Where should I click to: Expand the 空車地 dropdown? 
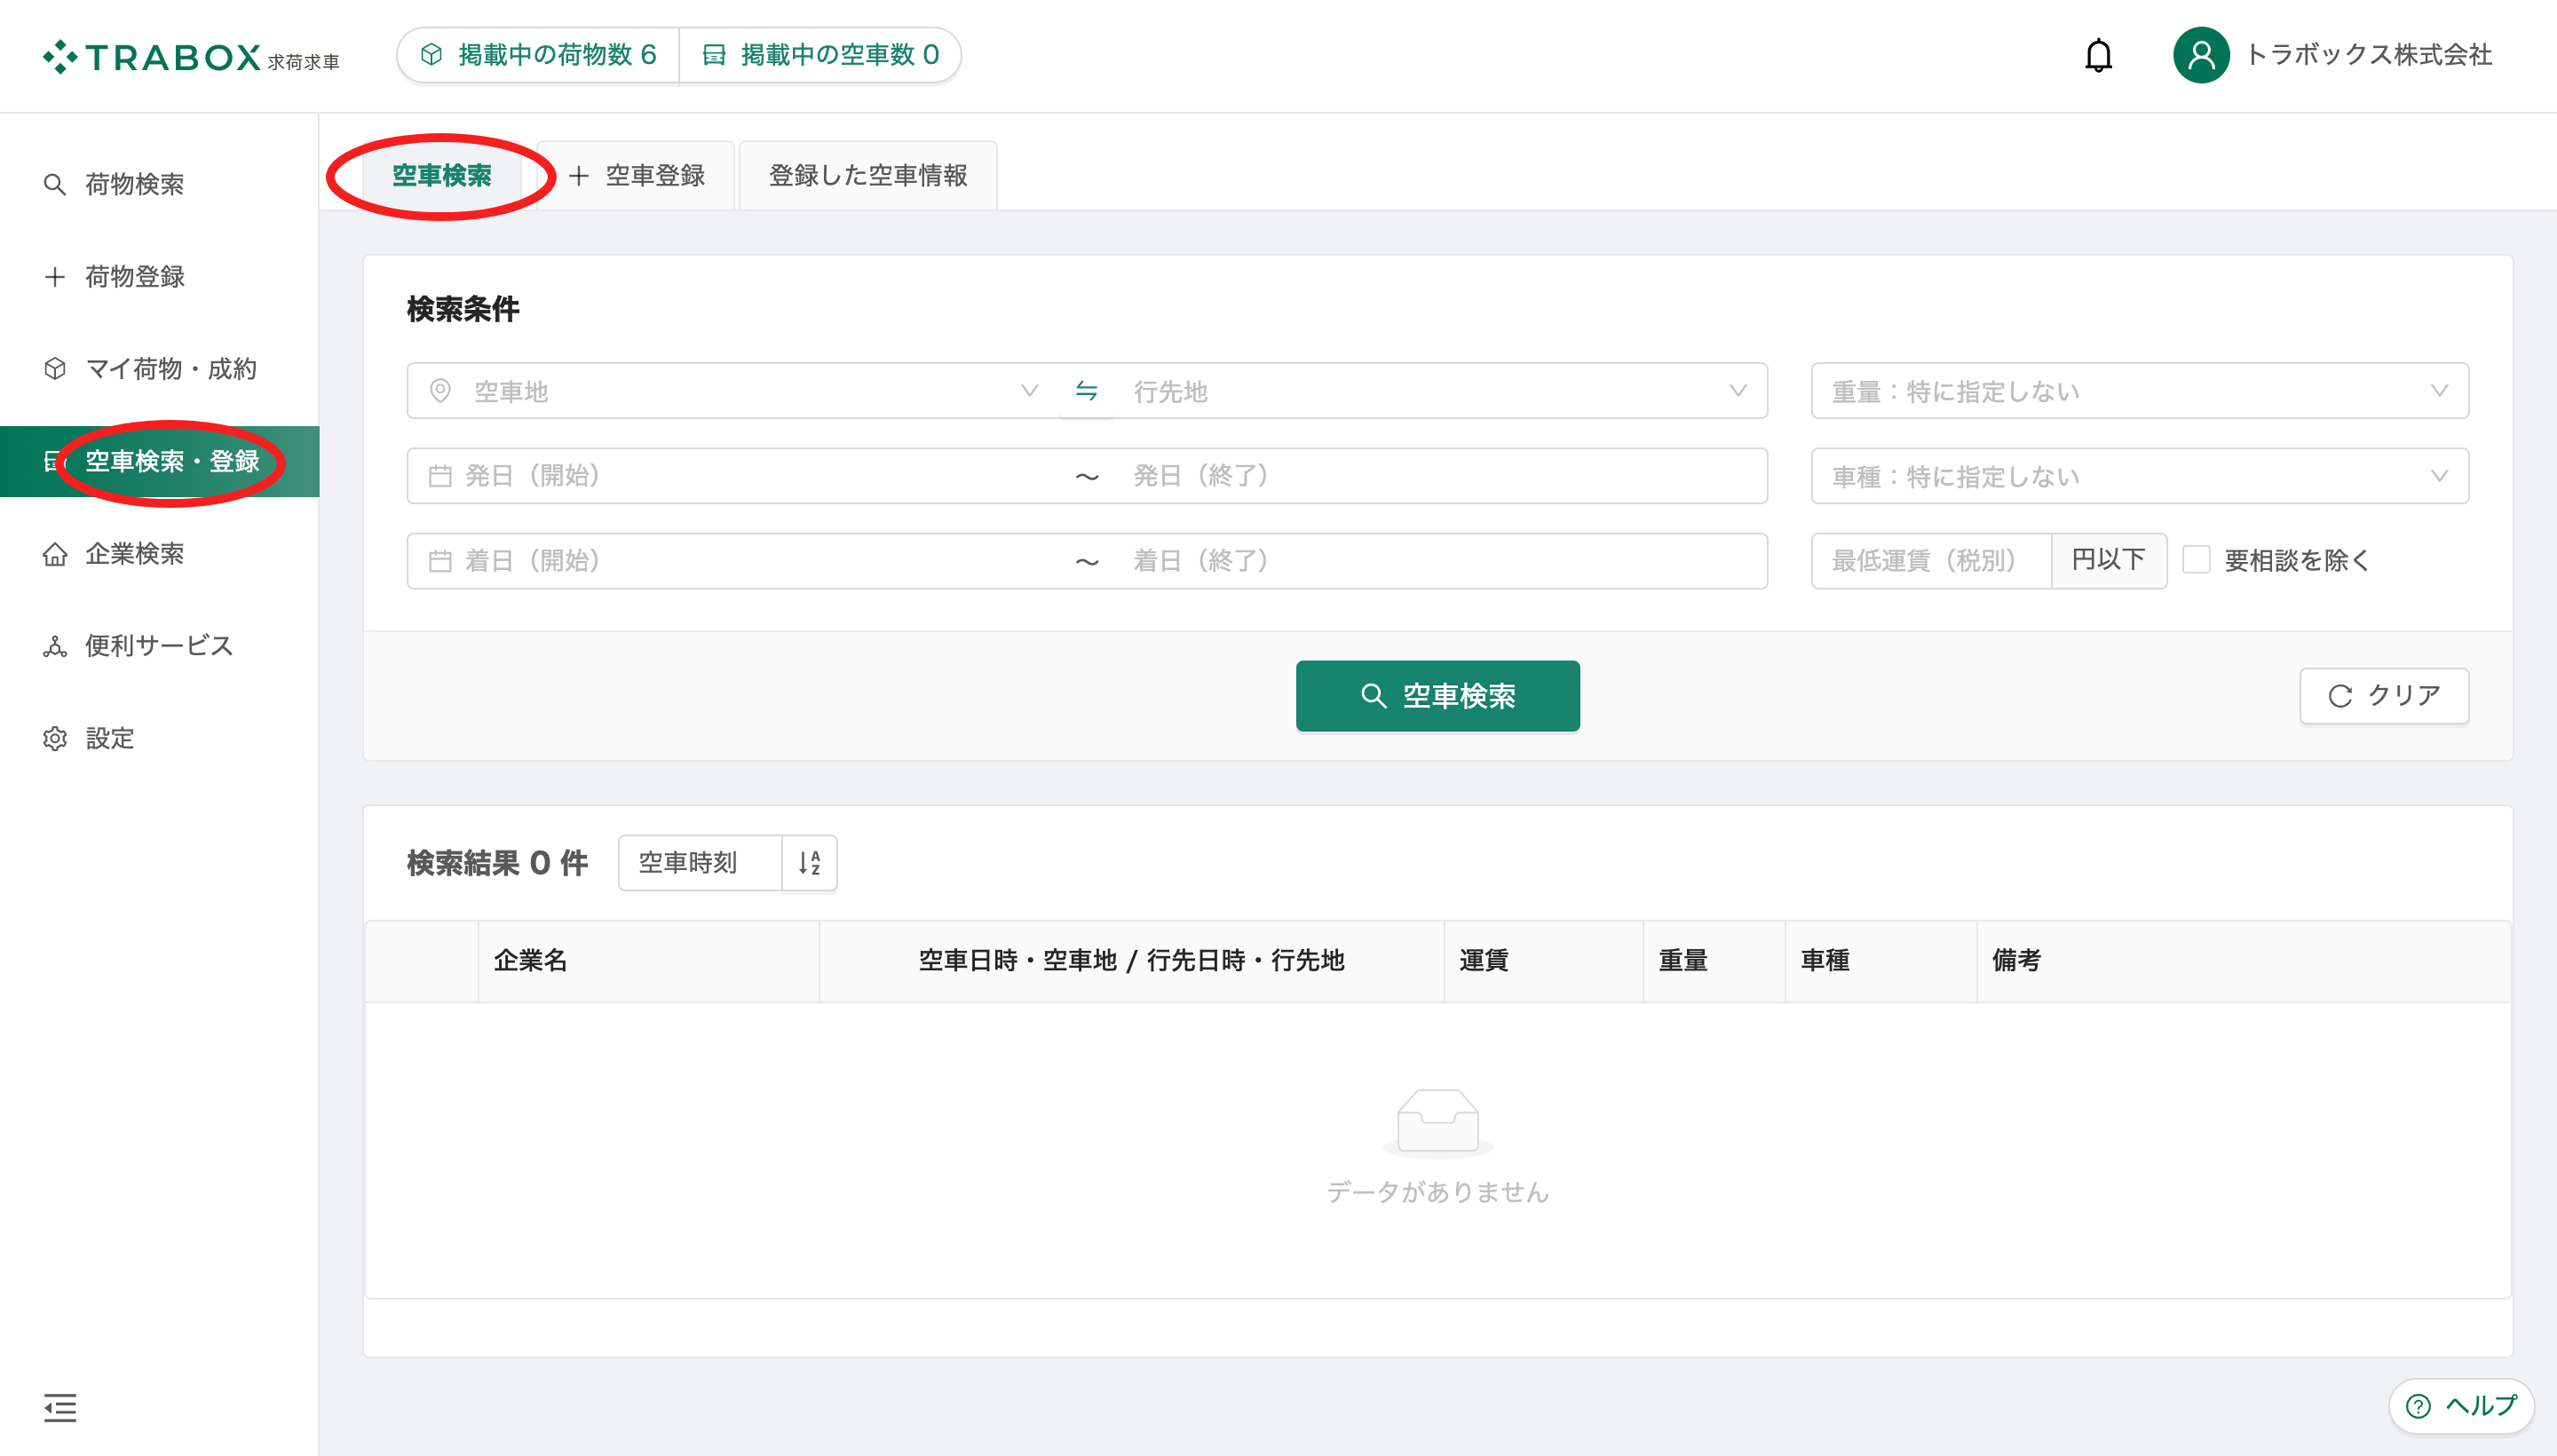point(1029,391)
